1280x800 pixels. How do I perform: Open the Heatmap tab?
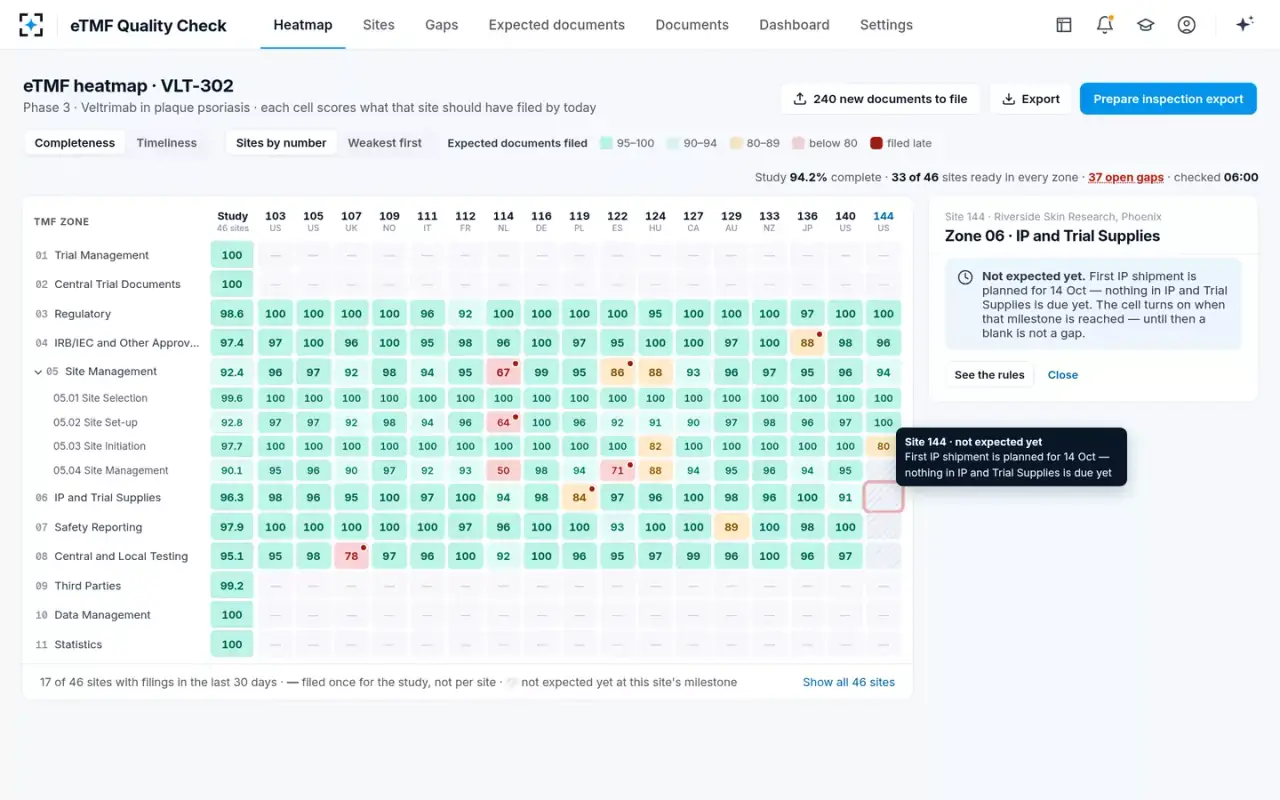click(303, 25)
